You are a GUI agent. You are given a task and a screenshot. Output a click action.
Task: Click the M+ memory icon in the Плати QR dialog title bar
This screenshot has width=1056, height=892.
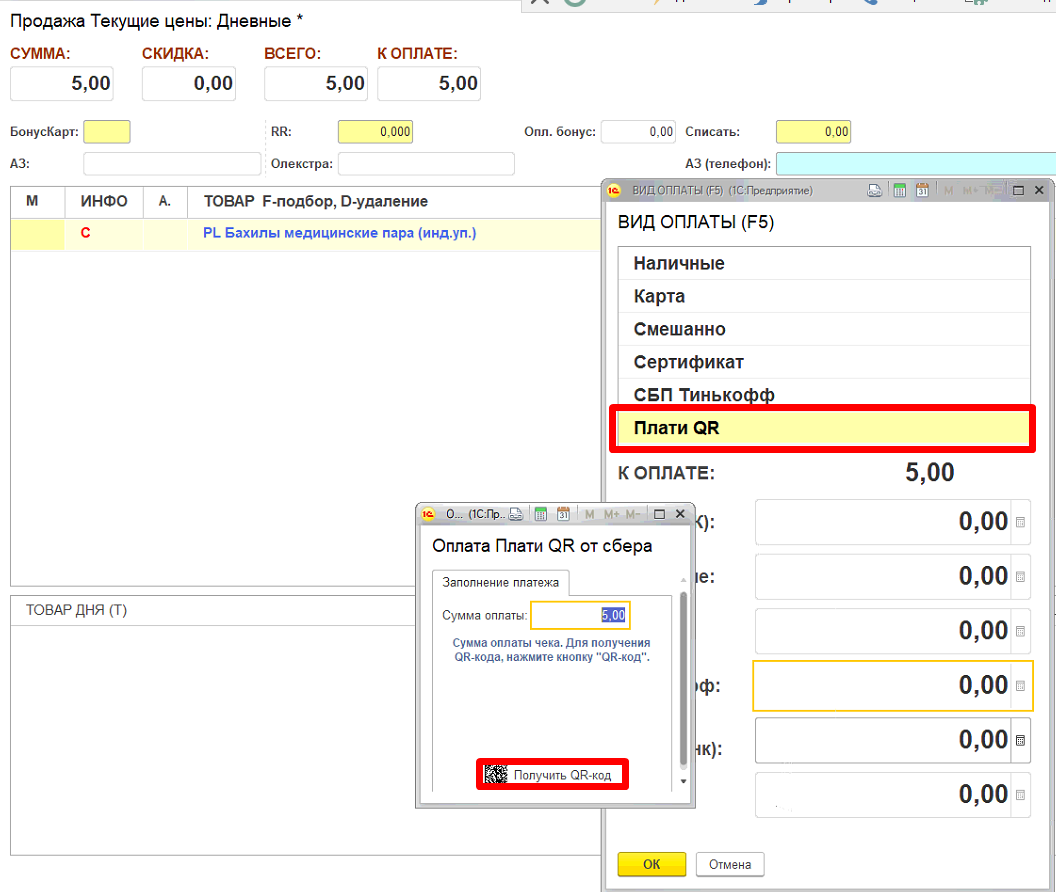point(610,514)
